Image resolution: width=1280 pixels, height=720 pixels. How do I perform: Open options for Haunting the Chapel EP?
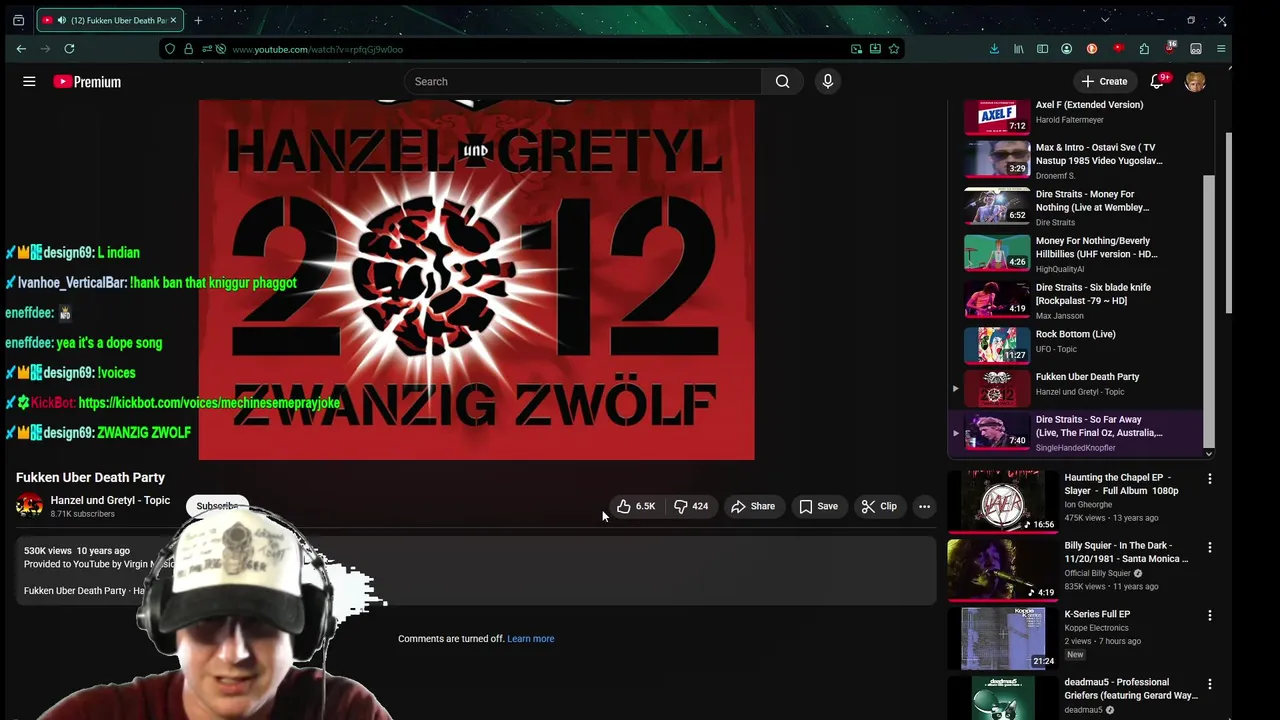1209,479
